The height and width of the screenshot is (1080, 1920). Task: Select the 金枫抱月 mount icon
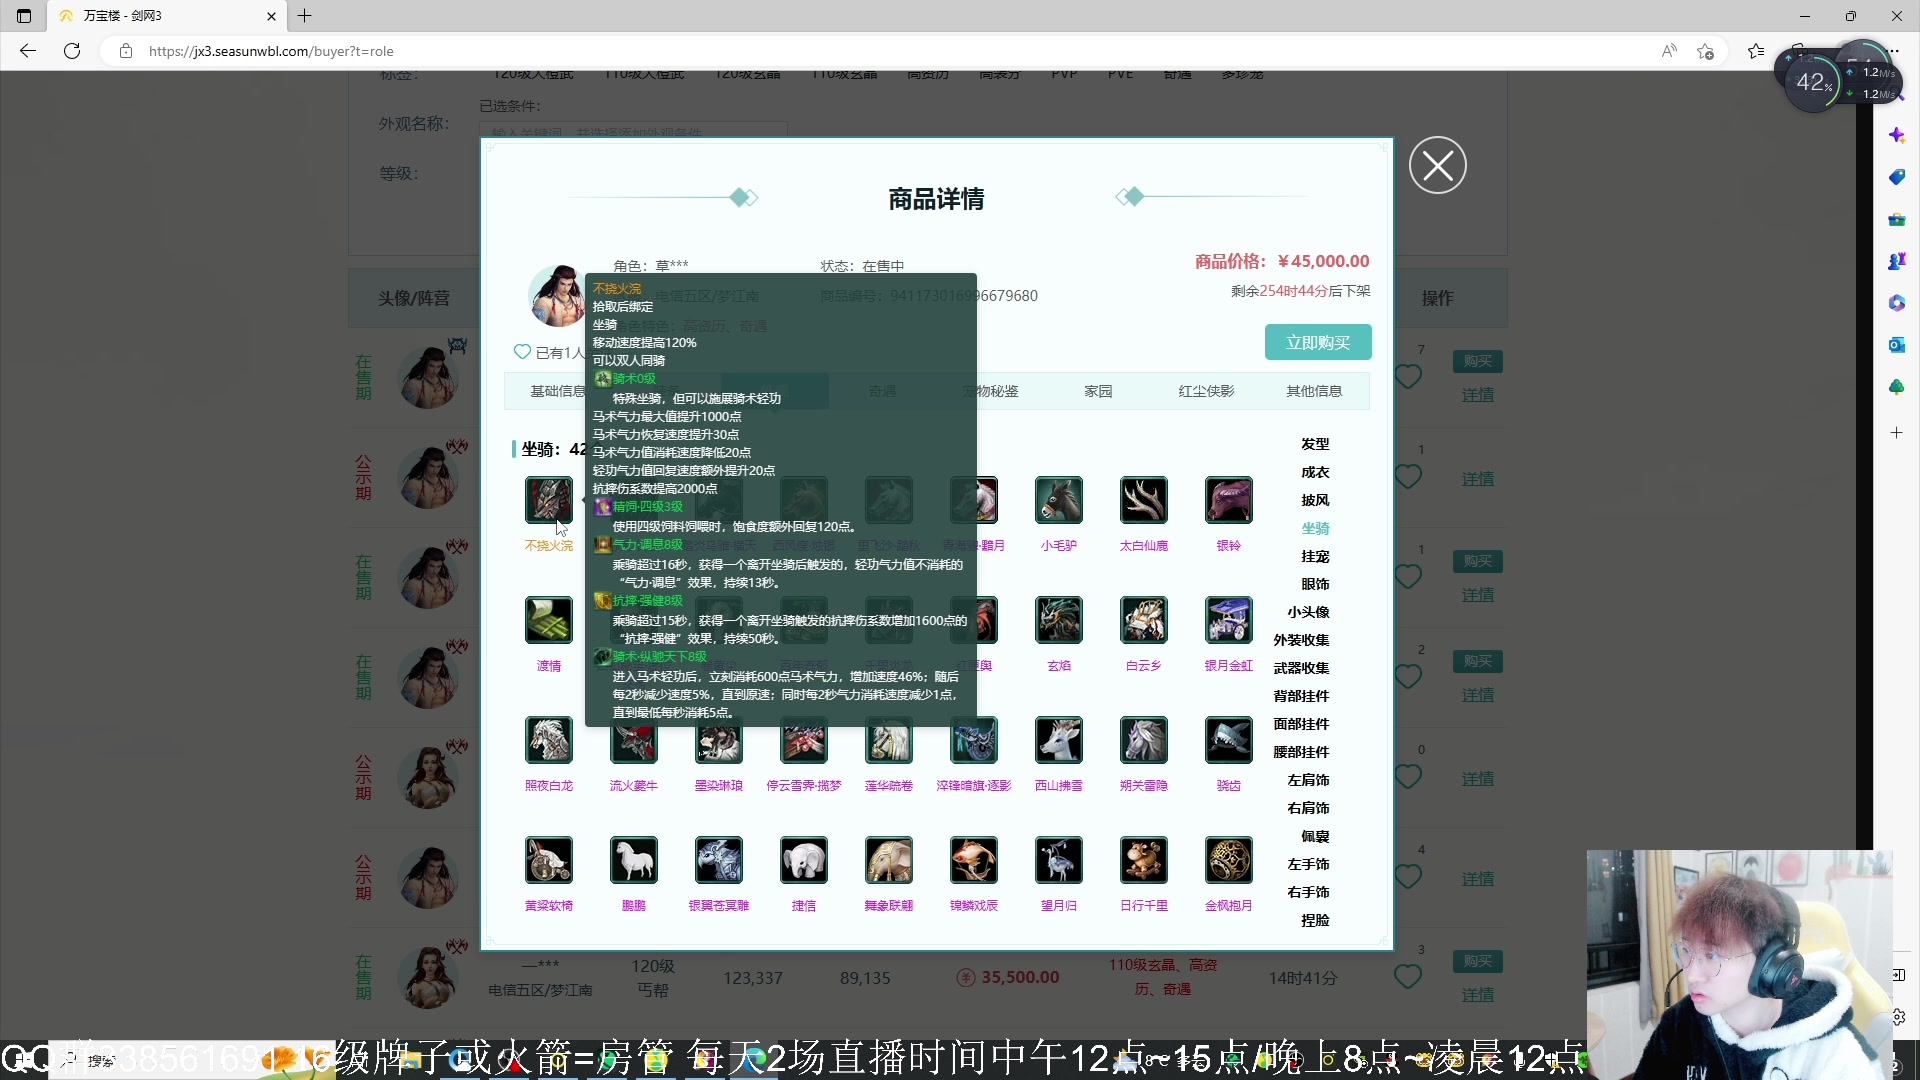click(x=1229, y=860)
